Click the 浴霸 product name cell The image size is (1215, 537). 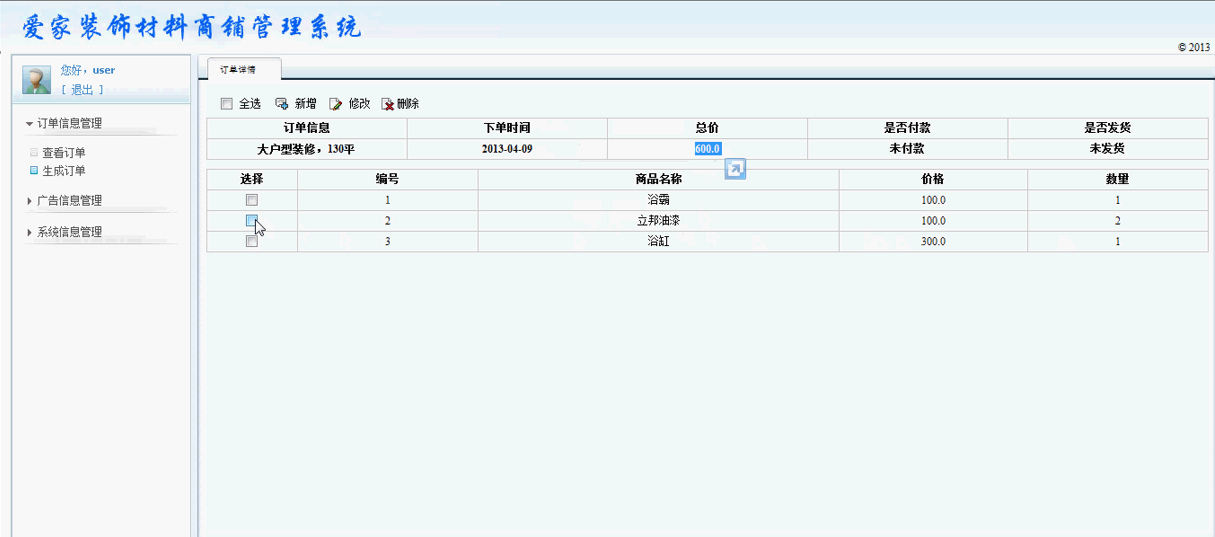[658, 200]
